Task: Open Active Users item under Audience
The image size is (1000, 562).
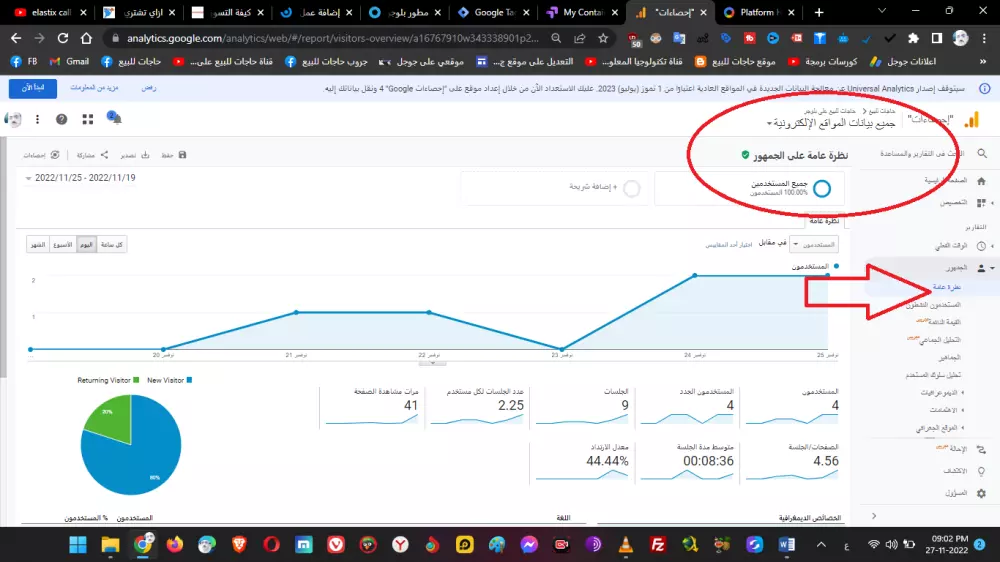Action: [933, 305]
